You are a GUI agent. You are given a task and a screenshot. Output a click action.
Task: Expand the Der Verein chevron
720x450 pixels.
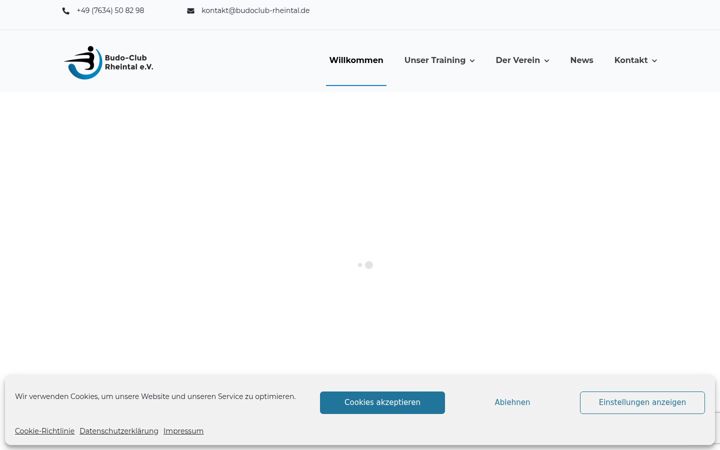(546, 61)
